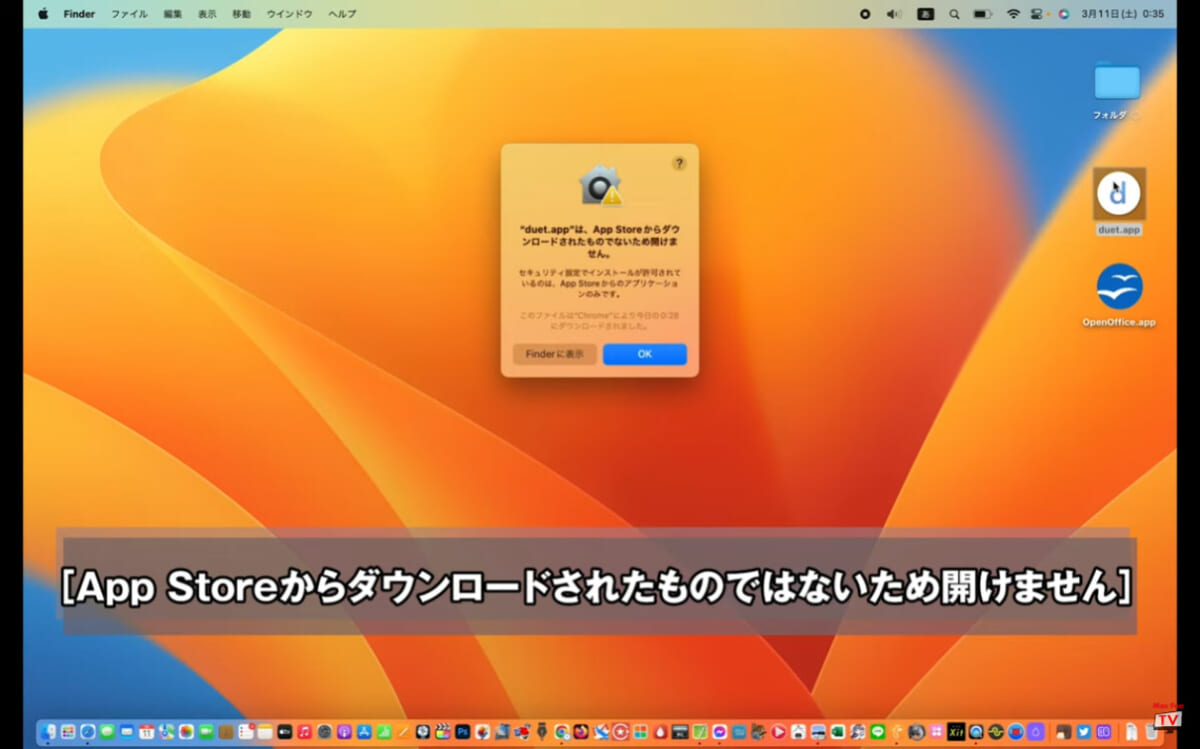Open LINE from the Dock

pos(878,732)
